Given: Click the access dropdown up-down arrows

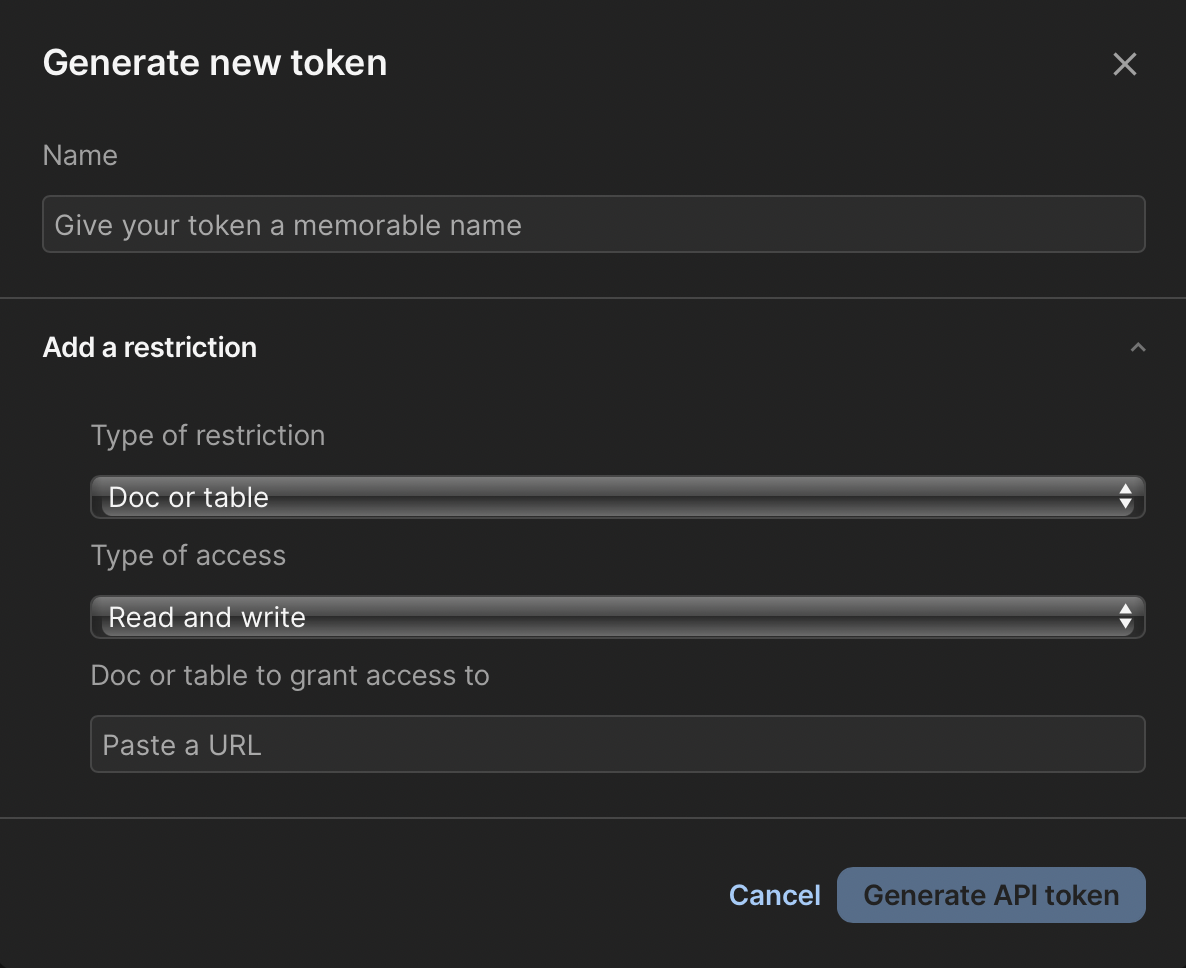Looking at the screenshot, I should [1125, 617].
